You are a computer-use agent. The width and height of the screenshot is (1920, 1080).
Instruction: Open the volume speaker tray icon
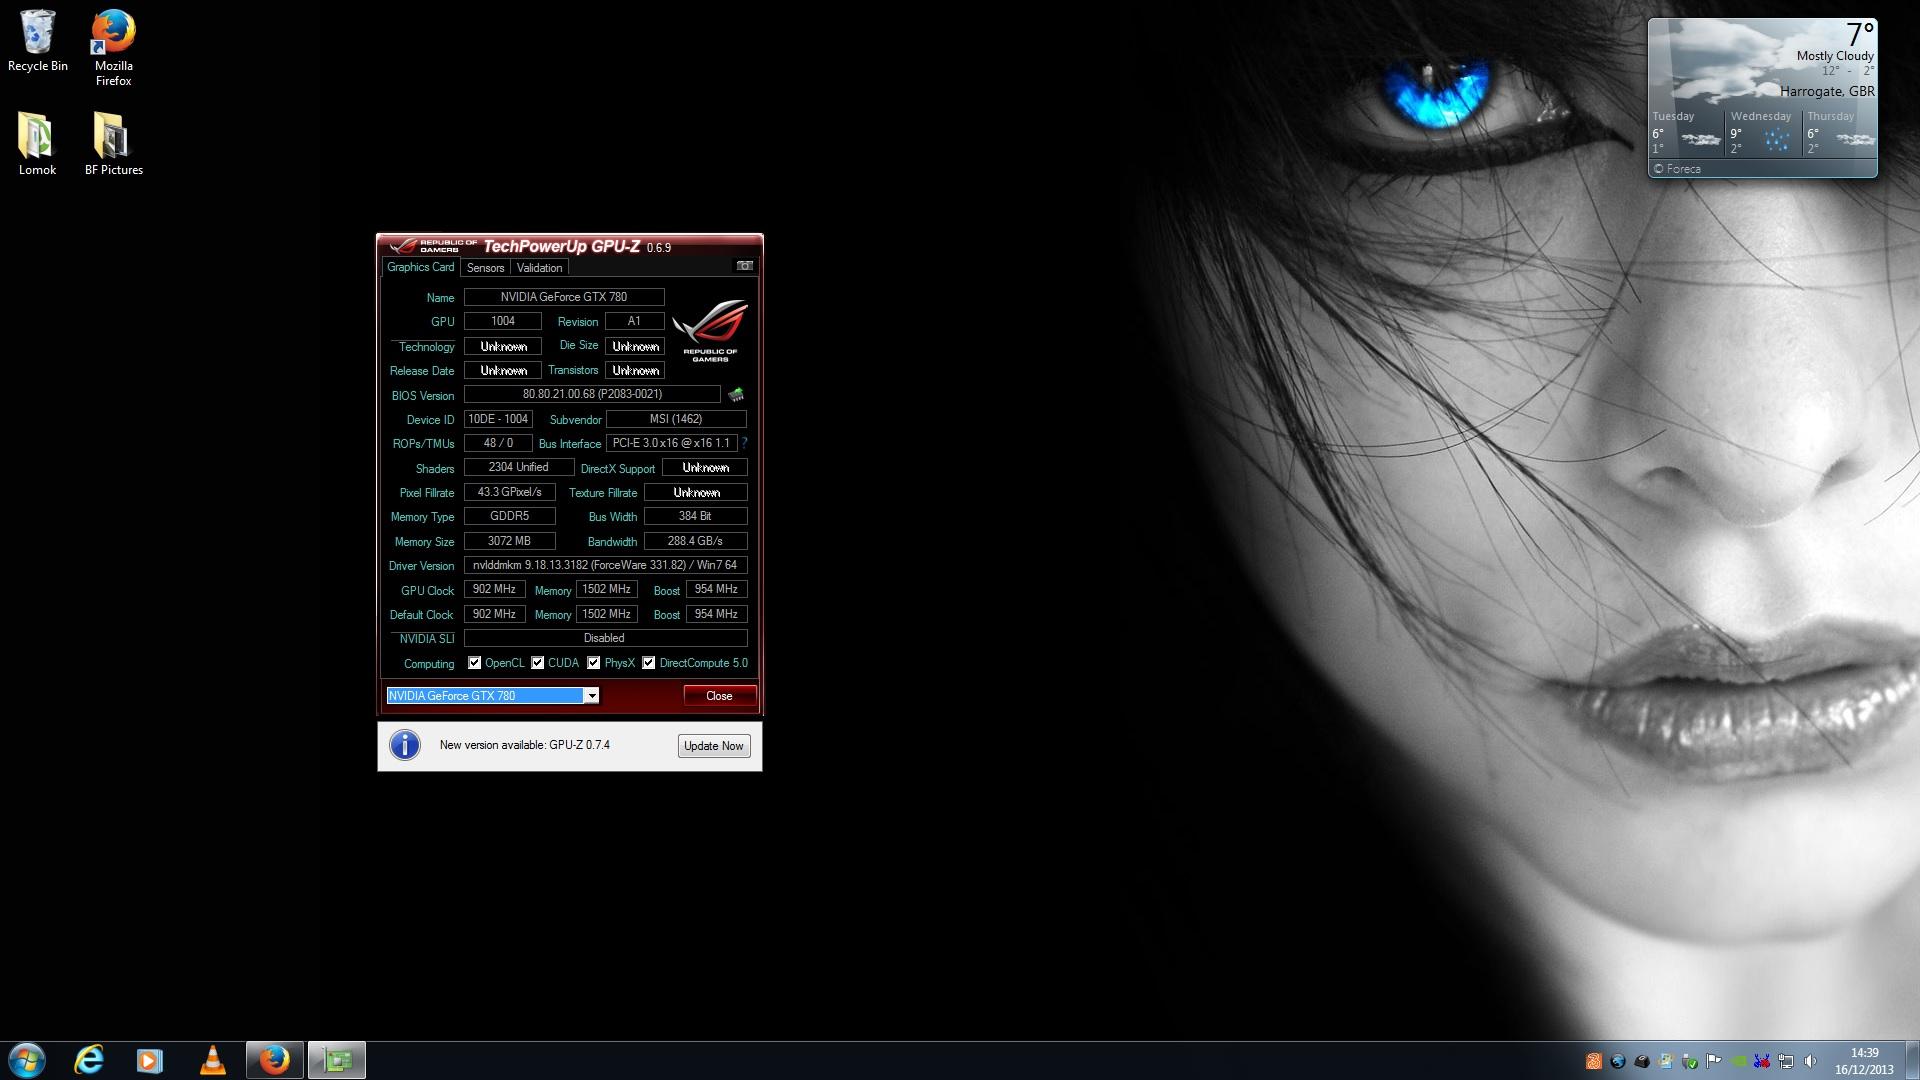pyautogui.click(x=1810, y=1061)
